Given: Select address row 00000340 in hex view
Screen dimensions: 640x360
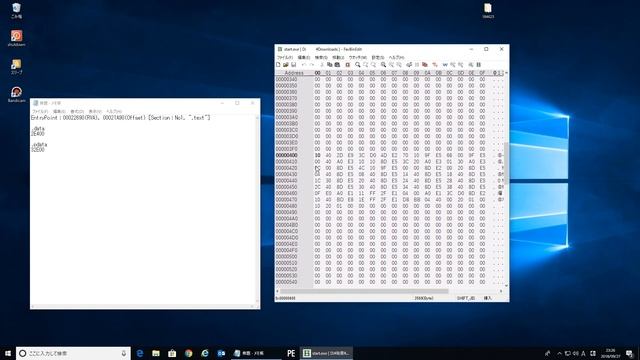Looking at the screenshot, I should pyautogui.click(x=286, y=79).
